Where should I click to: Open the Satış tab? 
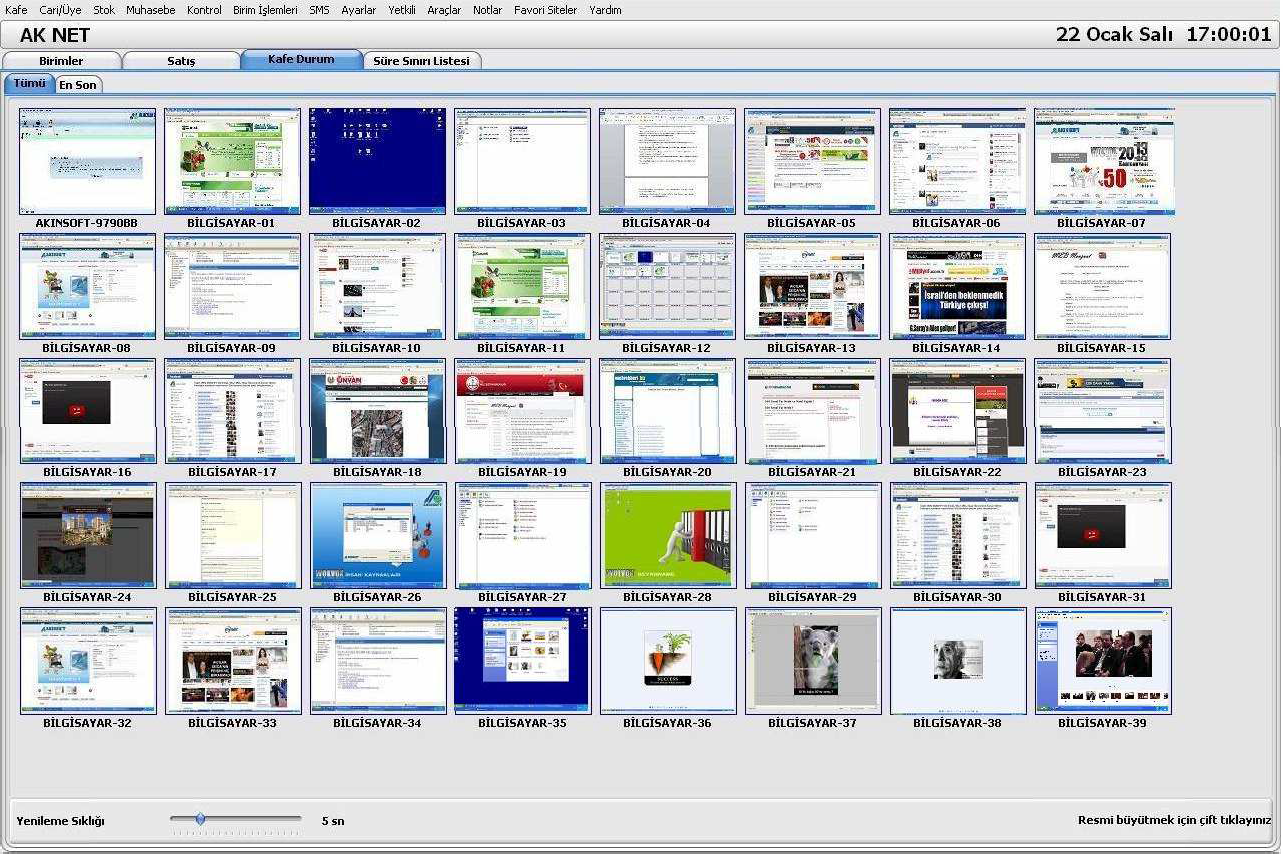pyautogui.click(x=181, y=61)
